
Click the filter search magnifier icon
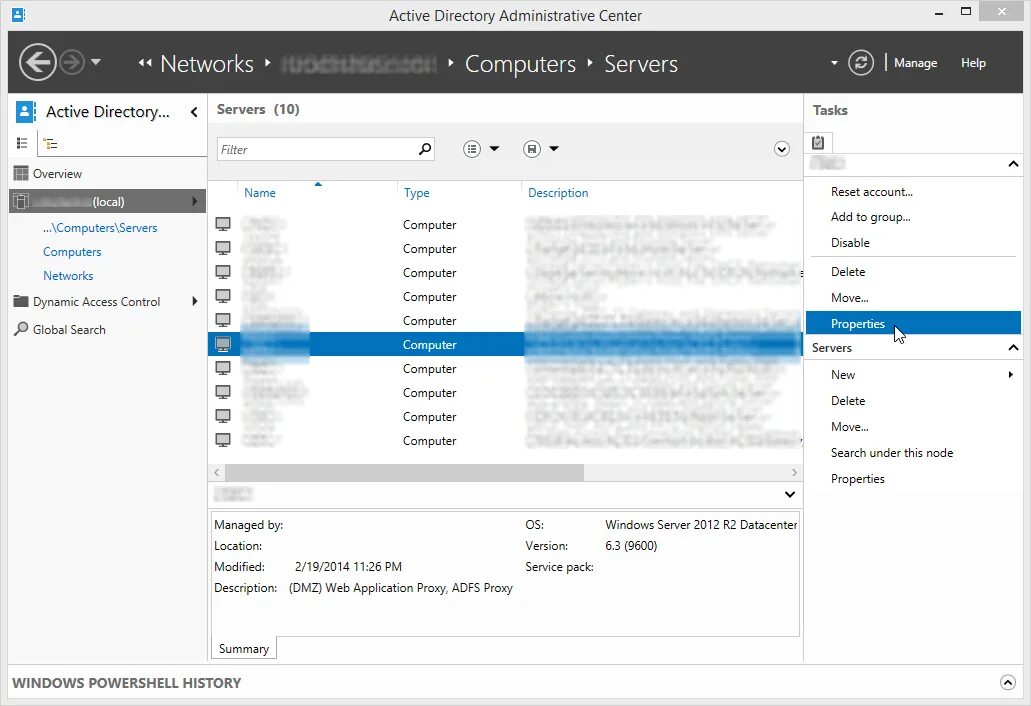425,149
